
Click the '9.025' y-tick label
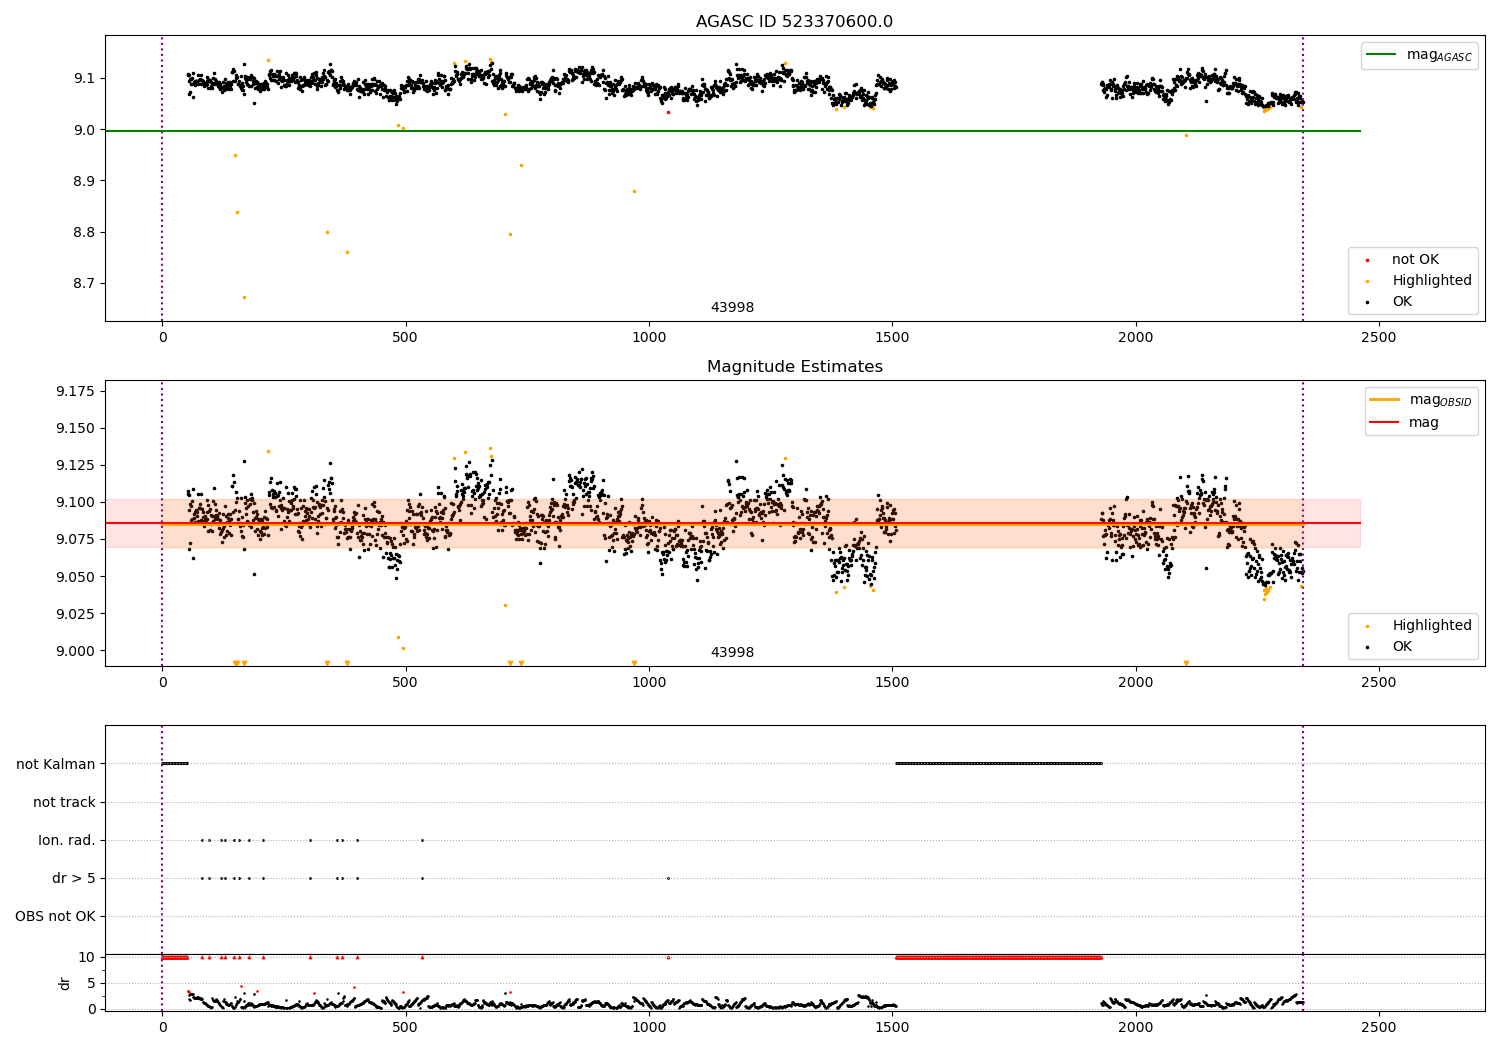(x=76, y=614)
